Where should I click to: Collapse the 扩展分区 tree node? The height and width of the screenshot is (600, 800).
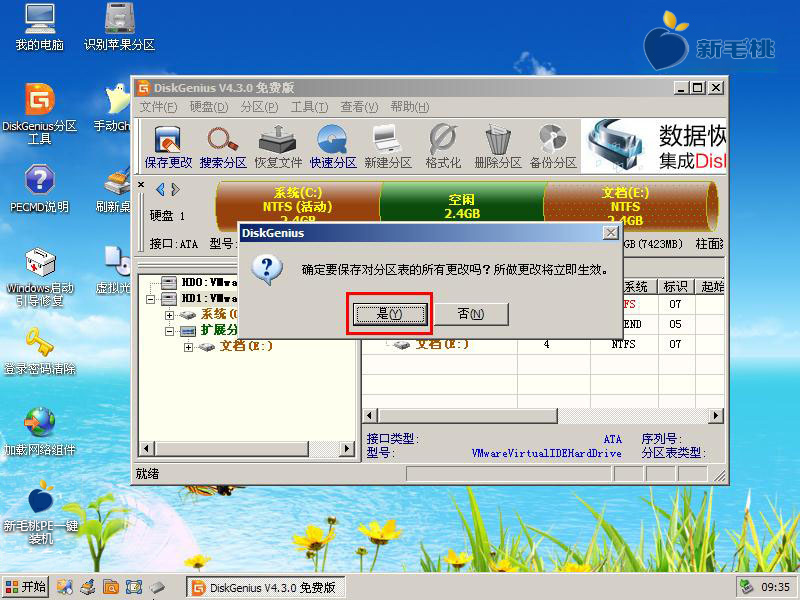pyautogui.click(x=169, y=331)
